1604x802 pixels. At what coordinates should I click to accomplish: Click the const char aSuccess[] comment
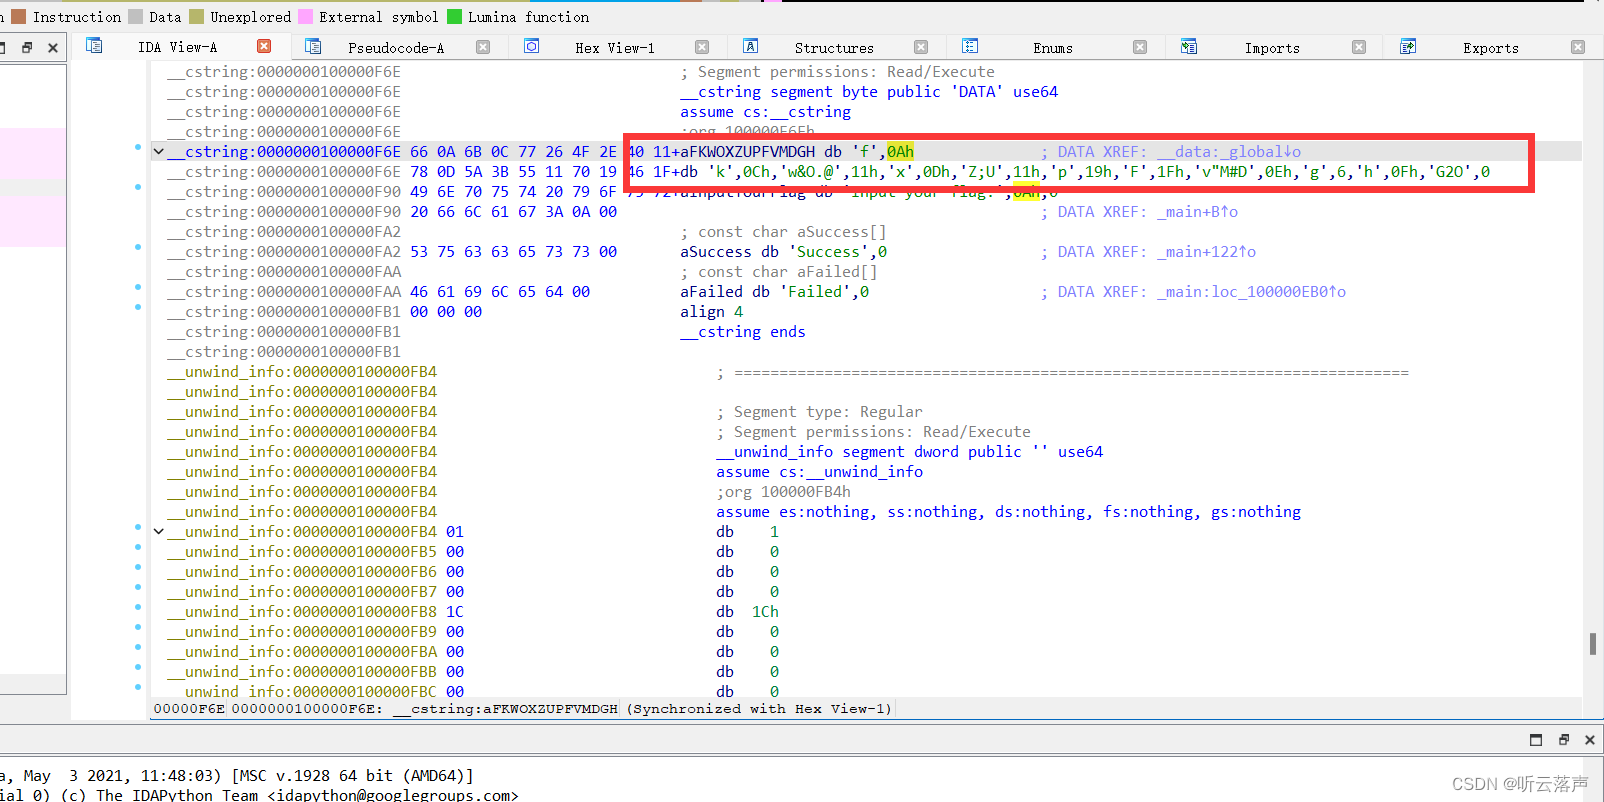point(783,232)
